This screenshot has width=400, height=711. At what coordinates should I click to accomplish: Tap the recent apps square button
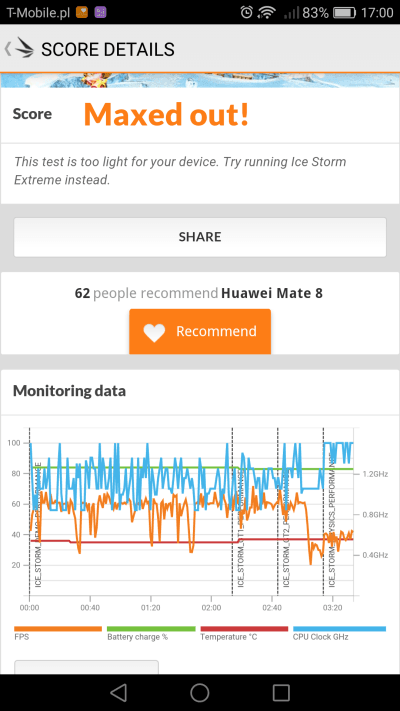281,692
